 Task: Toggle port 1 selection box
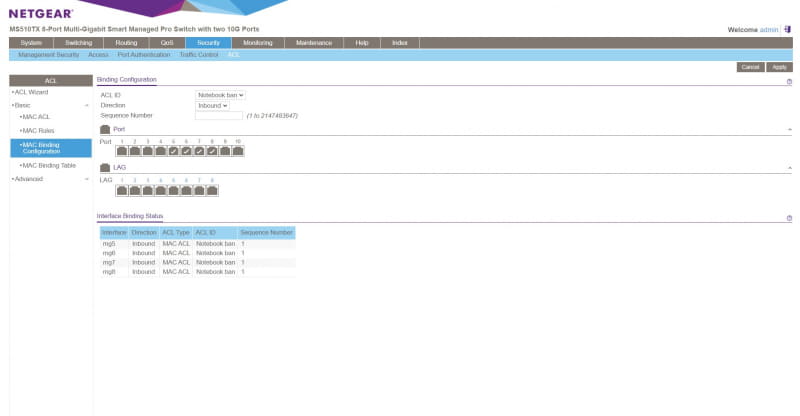tap(122, 151)
